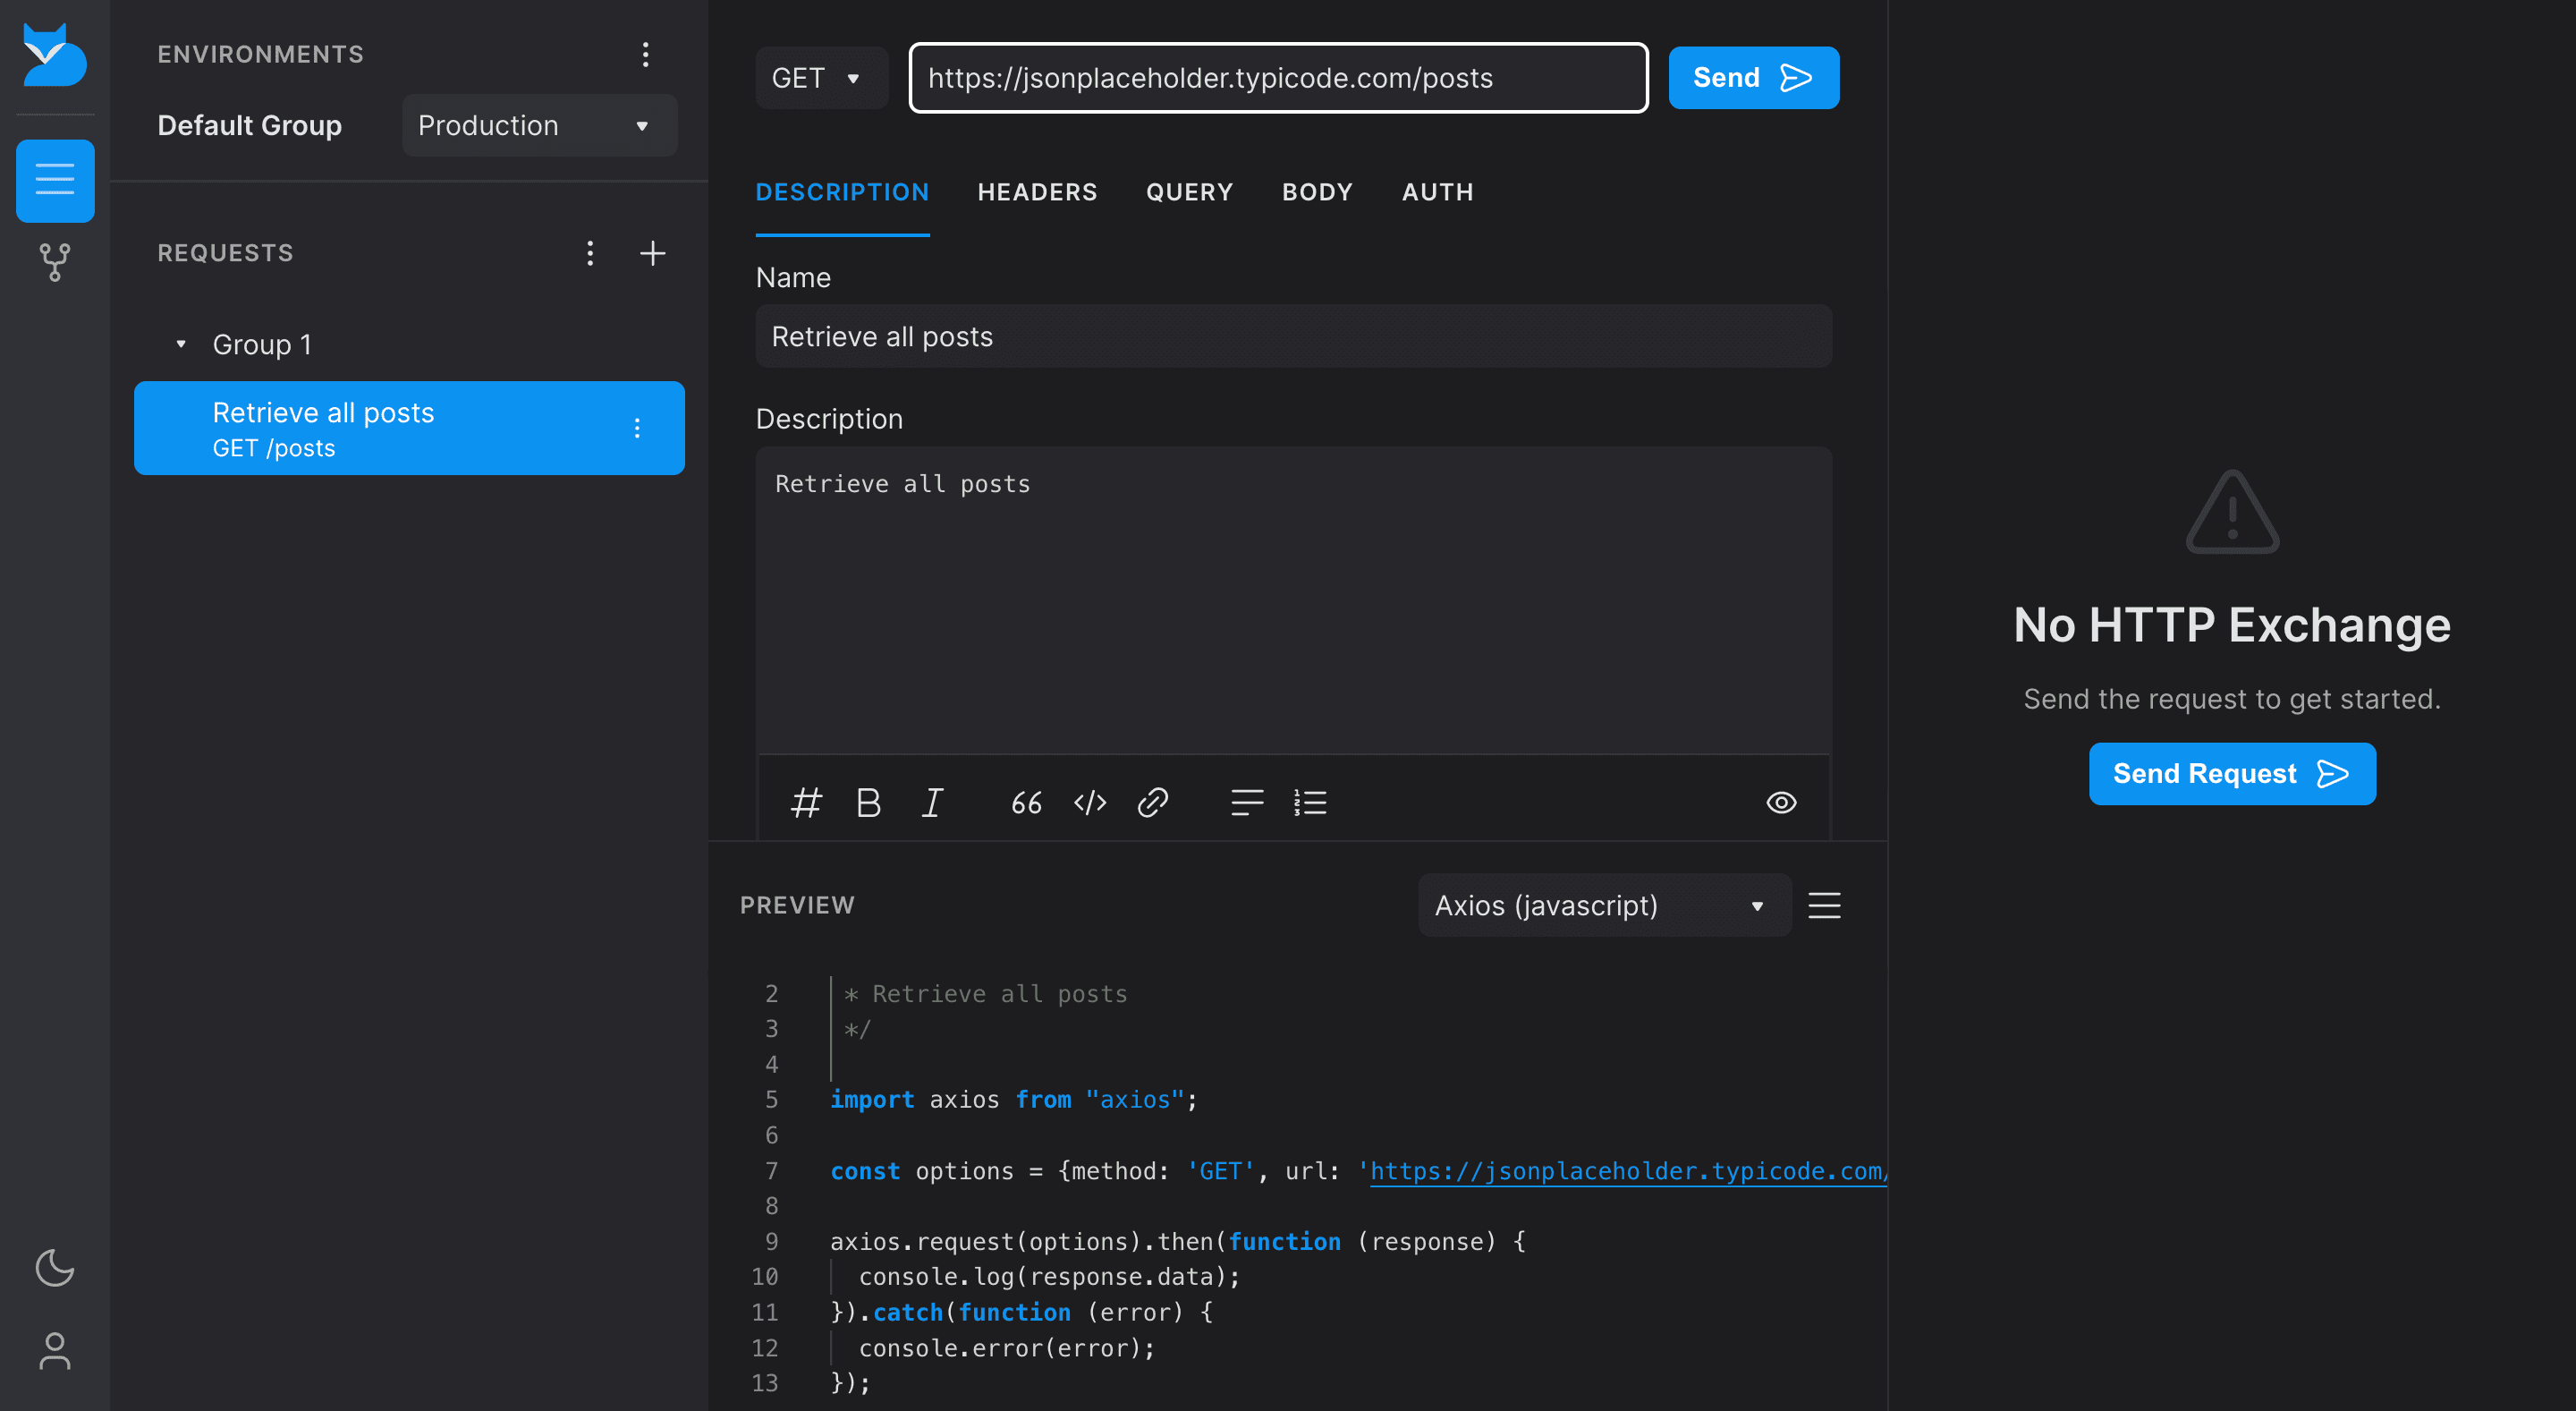Apply italic formatting in description
The image size is (2576, 1411).
tap(932, 802)
